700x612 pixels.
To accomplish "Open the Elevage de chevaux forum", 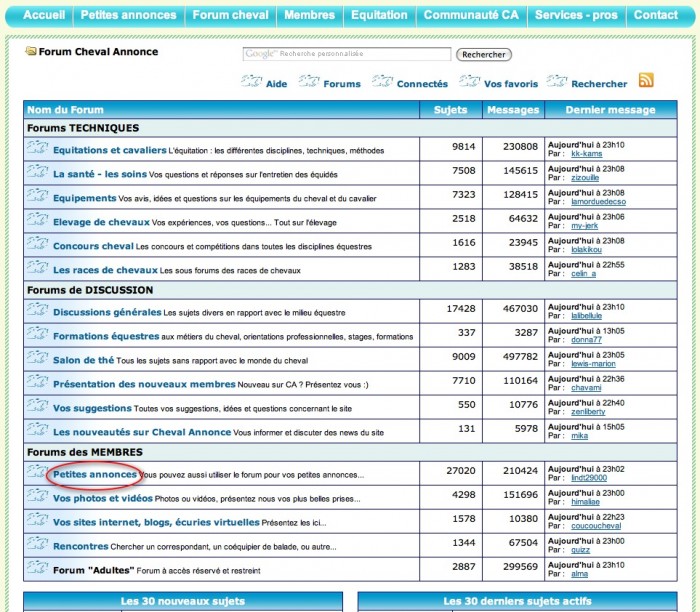I will coord(101,222).
